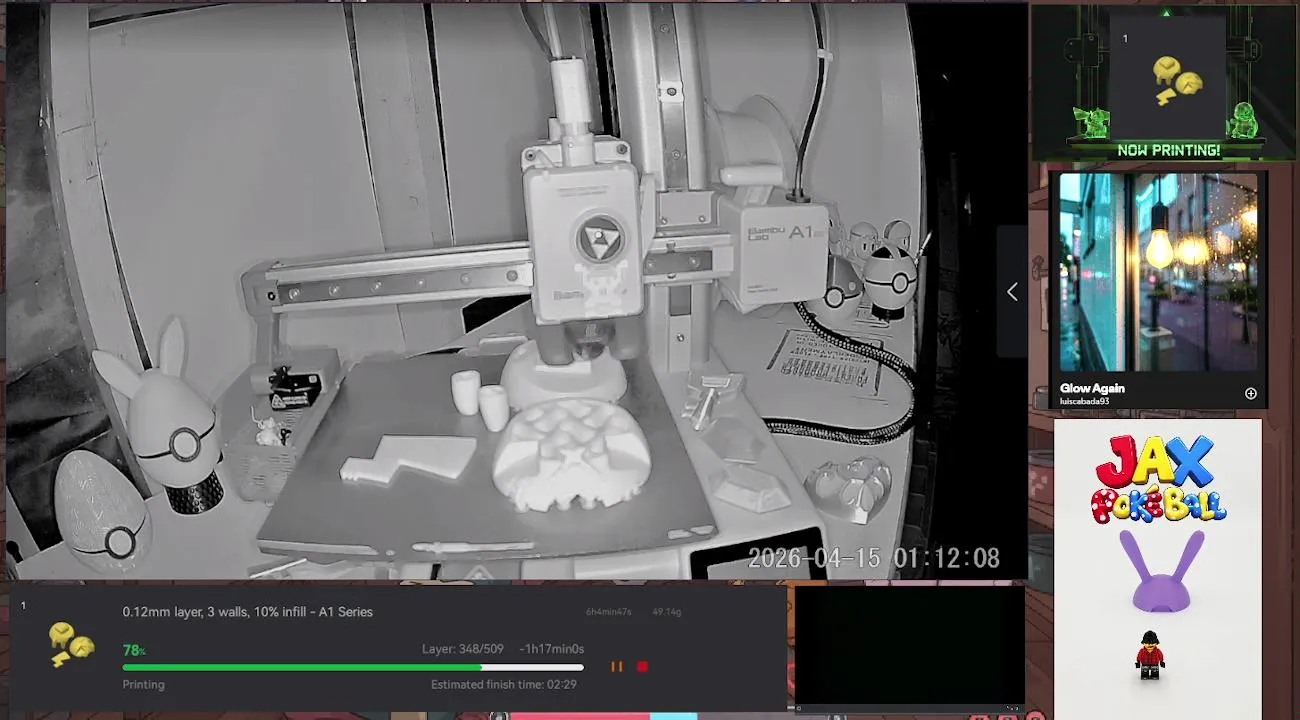Pause the print with the orange pause icon
The width and height of the screenshot is (1300, 720).
[616, 666]
